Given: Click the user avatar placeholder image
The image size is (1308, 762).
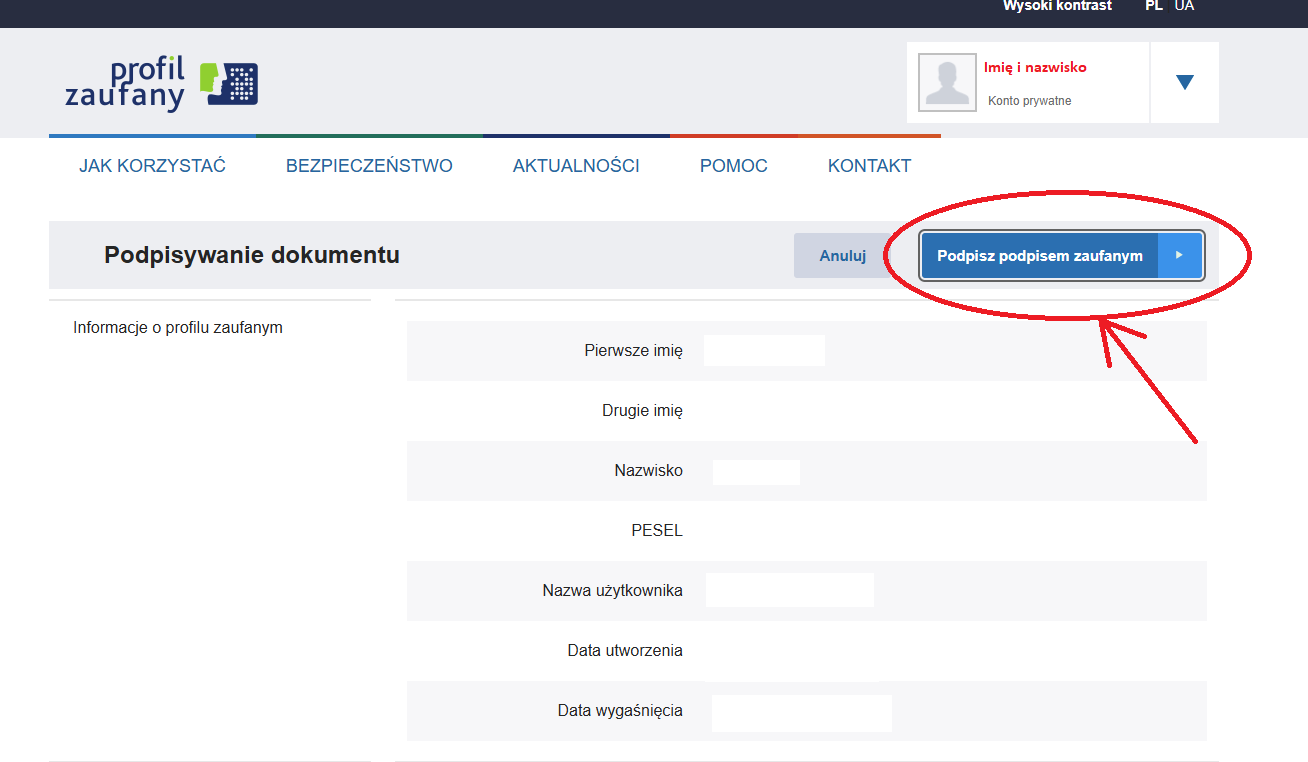Looking at the screenshot, I should [x=947, y=82].
